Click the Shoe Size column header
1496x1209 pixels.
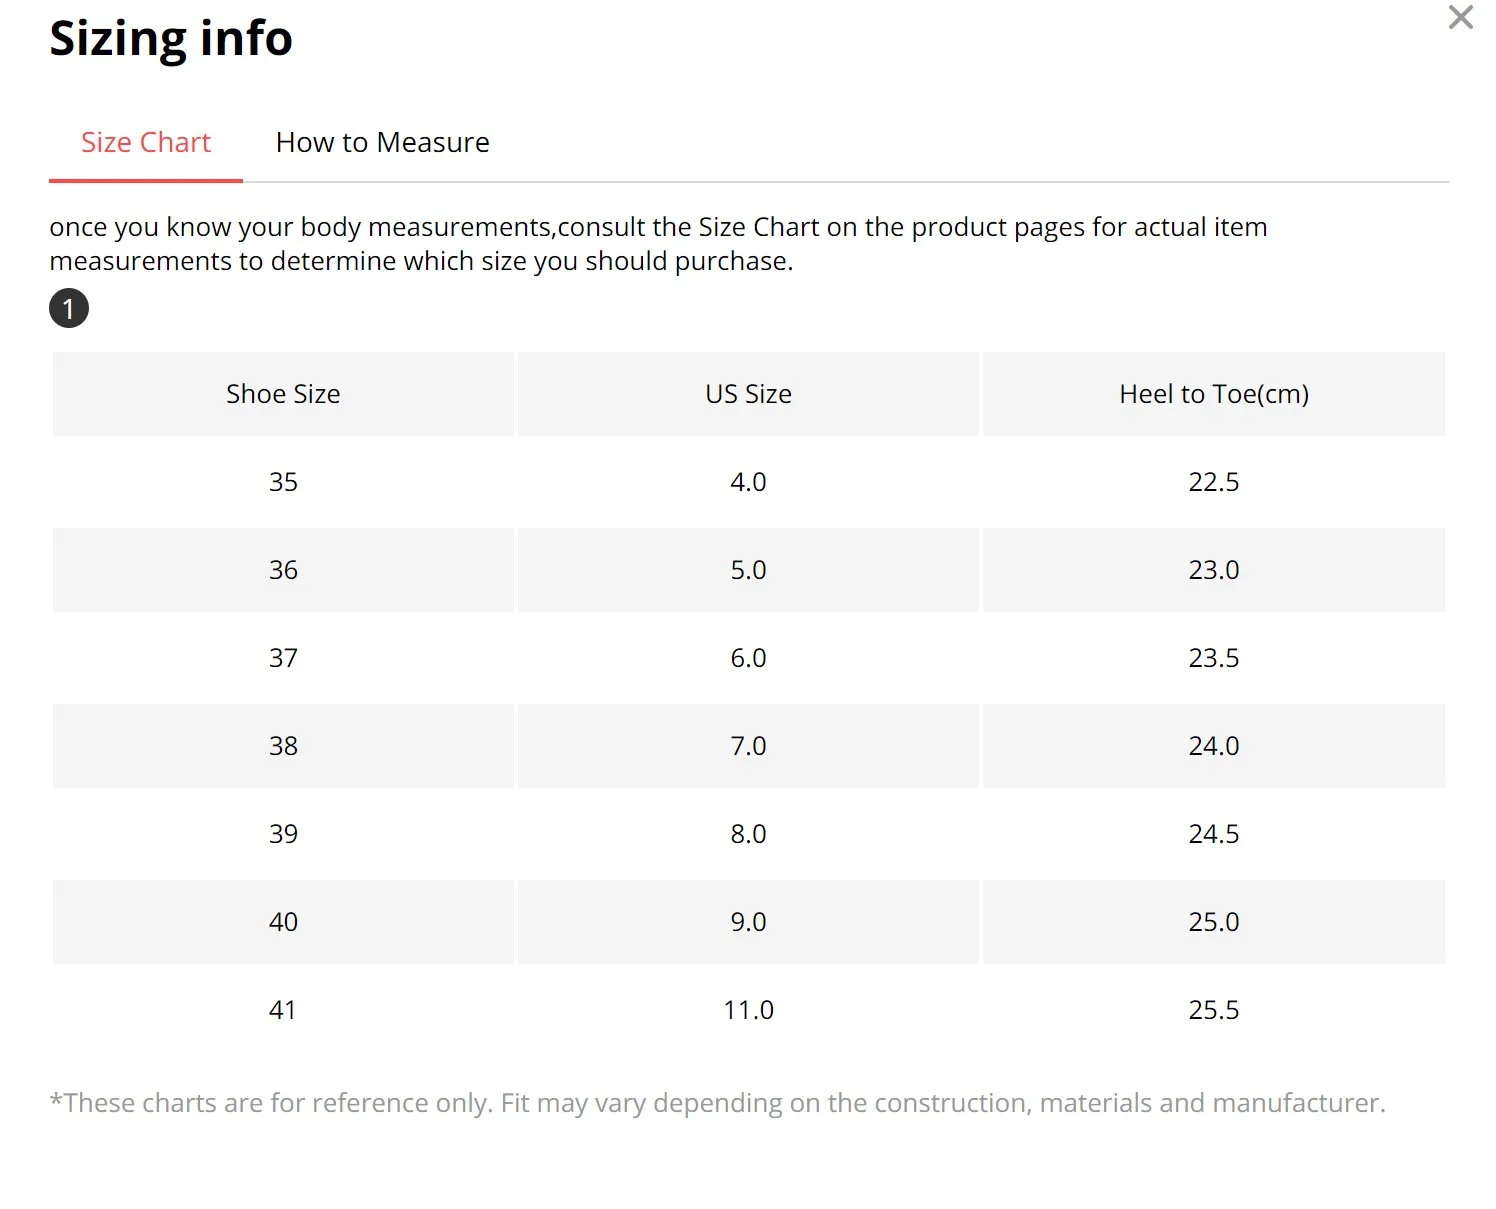[x=283, y=394]
